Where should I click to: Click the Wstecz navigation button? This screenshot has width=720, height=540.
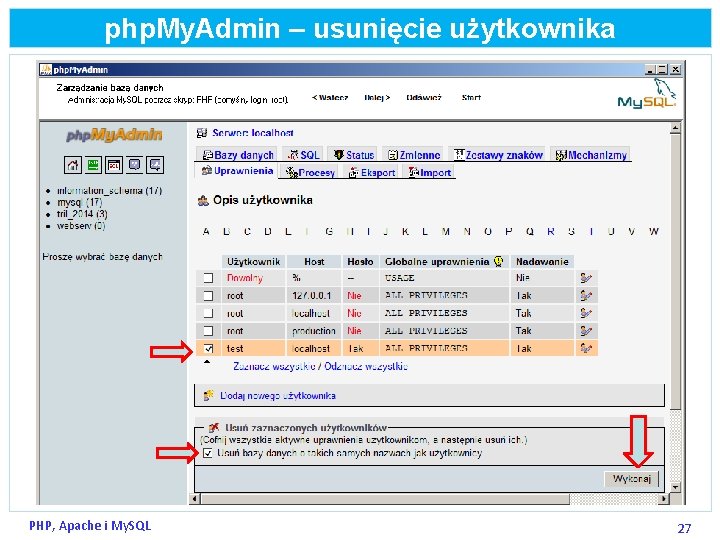[330, 97]
